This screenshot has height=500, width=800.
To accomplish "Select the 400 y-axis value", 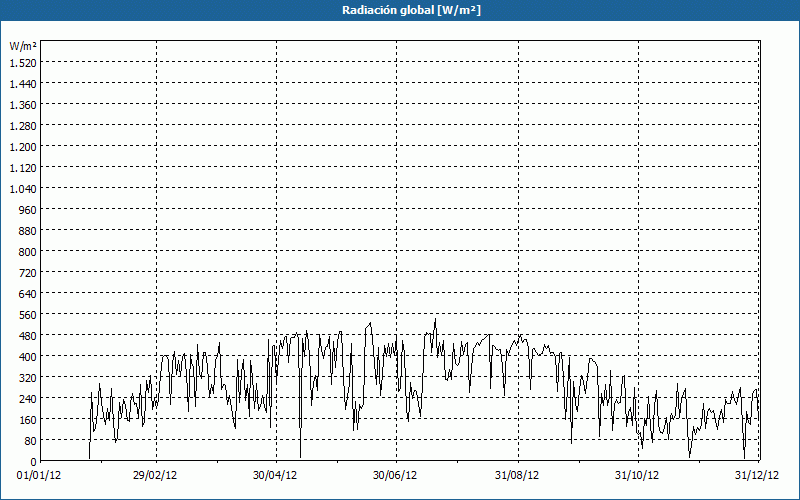I will (28, 357).
